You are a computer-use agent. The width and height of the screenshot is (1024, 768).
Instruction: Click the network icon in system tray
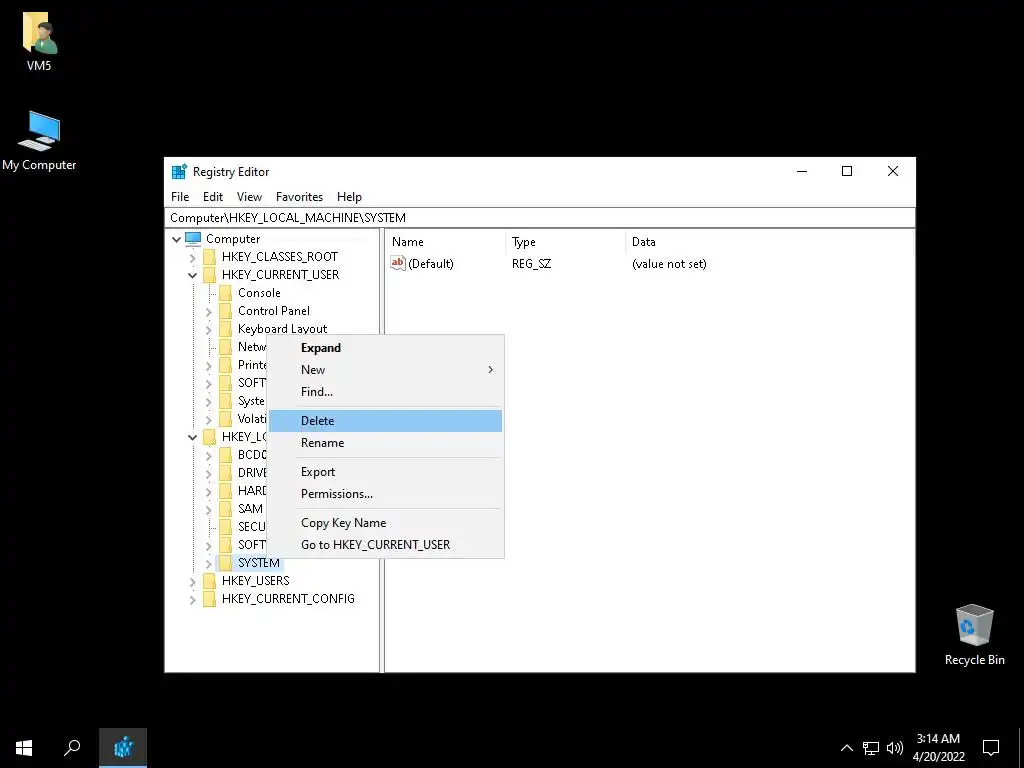871,748
